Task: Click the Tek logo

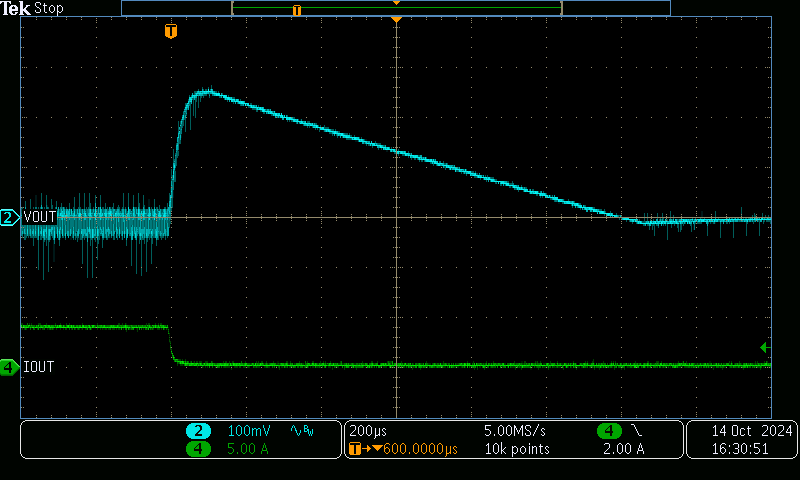Action: pos(16,8)
